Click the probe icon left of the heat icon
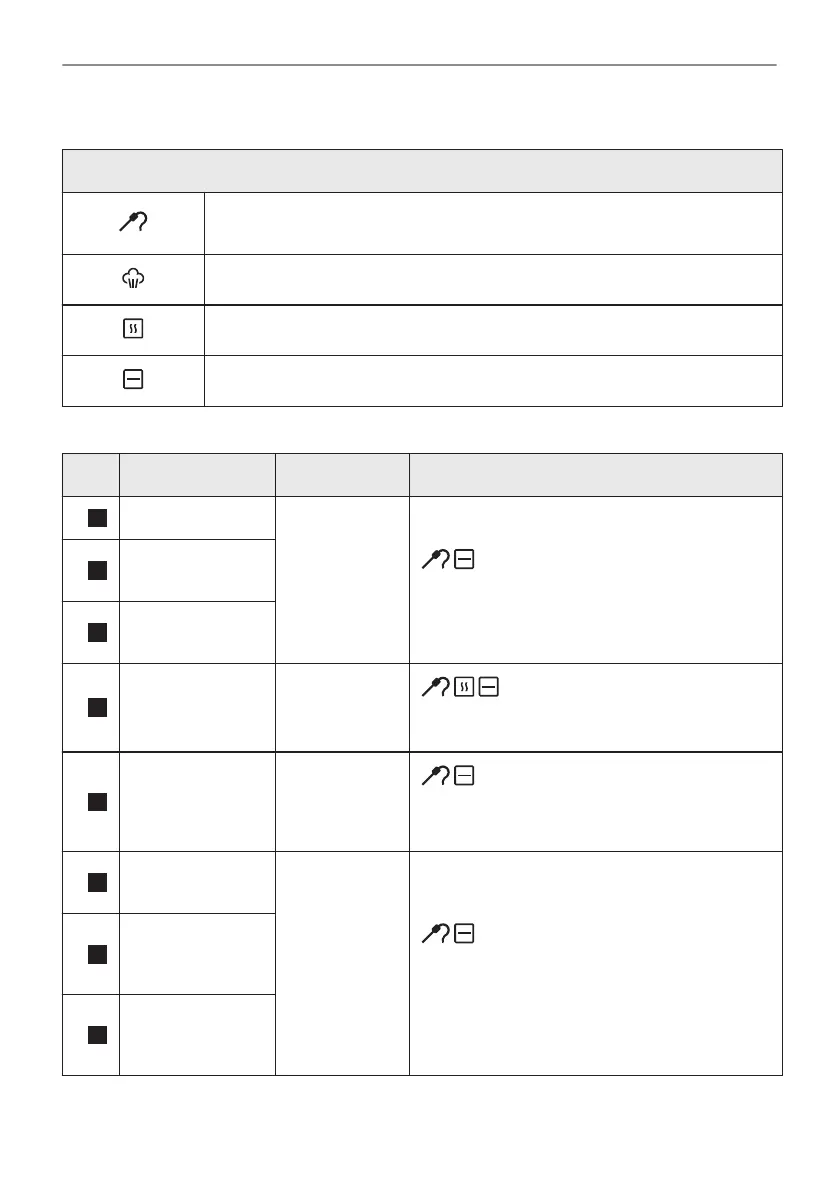839x1191 pixels. click(x=437, y=687)
